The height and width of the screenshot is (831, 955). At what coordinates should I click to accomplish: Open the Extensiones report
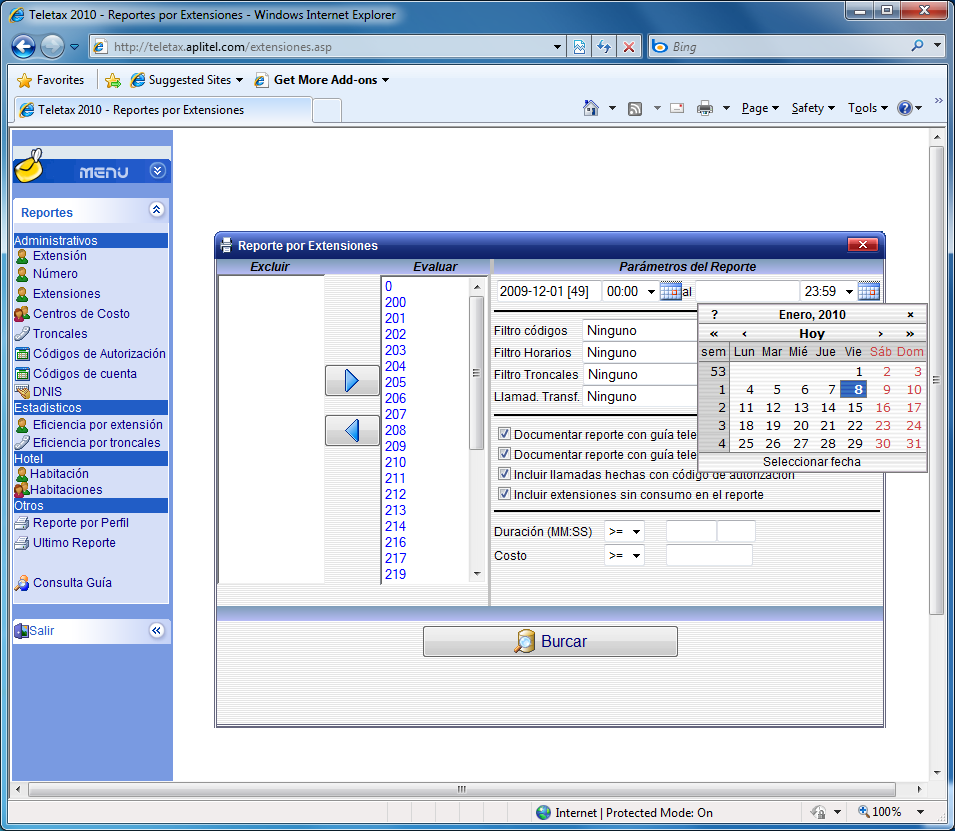click(x=66, y=294)
